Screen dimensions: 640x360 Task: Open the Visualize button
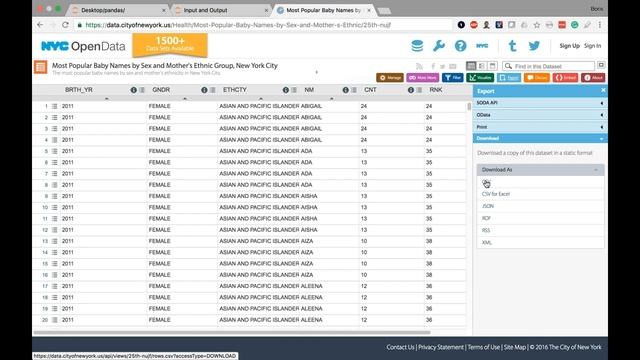click(480, 78)
